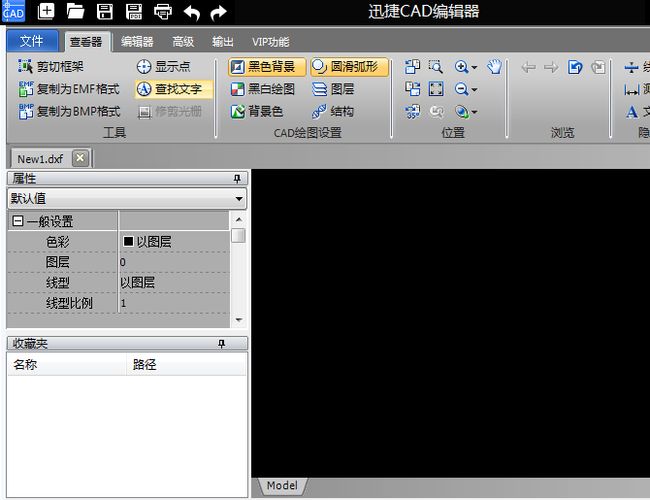Open the zoom out dropdown arrow
The width and height of the screenshot is (650, 500).
click(x=474, y=90)
